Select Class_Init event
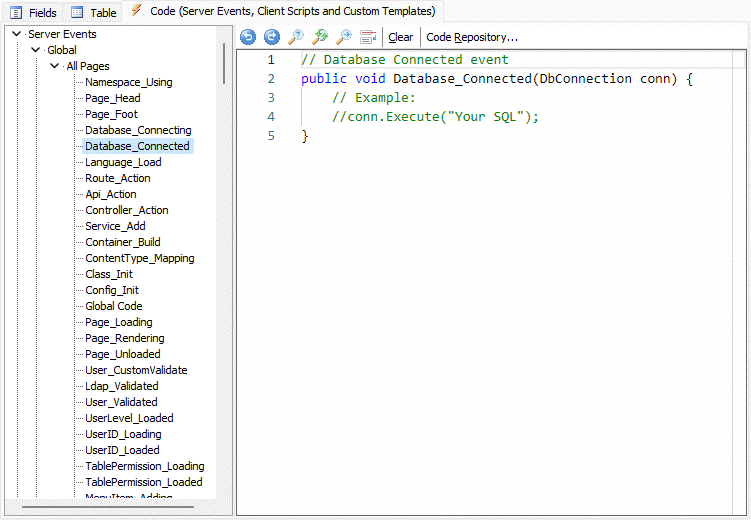This screenshot has height=520, width=751. click(109, 274)
